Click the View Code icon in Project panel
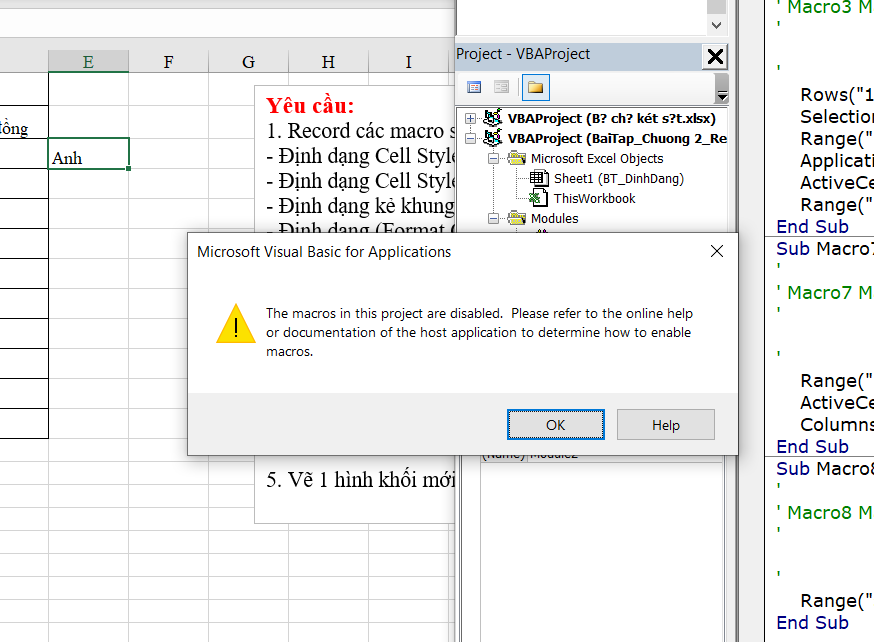Image resolution: width=874 pixels, height=642 pixels. [x=474, y=87]
